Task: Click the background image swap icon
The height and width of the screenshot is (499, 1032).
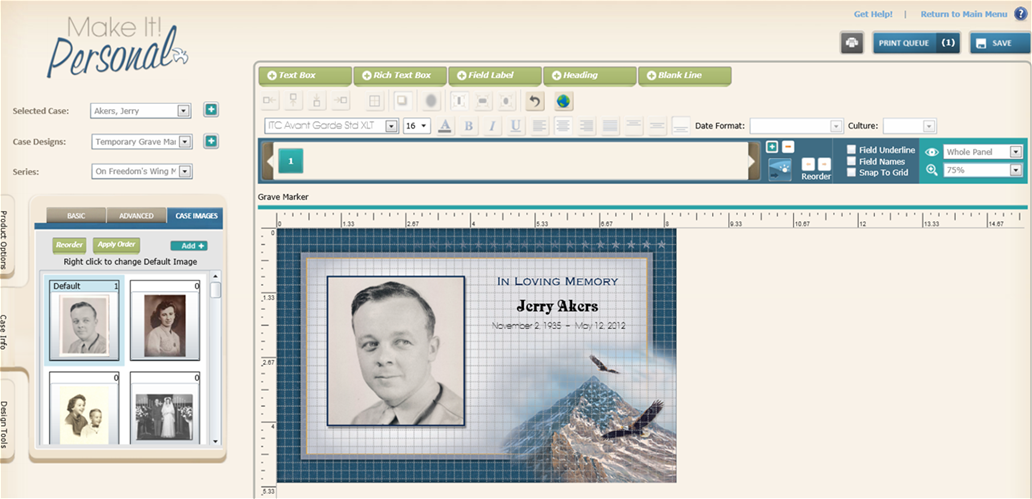Action: tap(780, 170)
